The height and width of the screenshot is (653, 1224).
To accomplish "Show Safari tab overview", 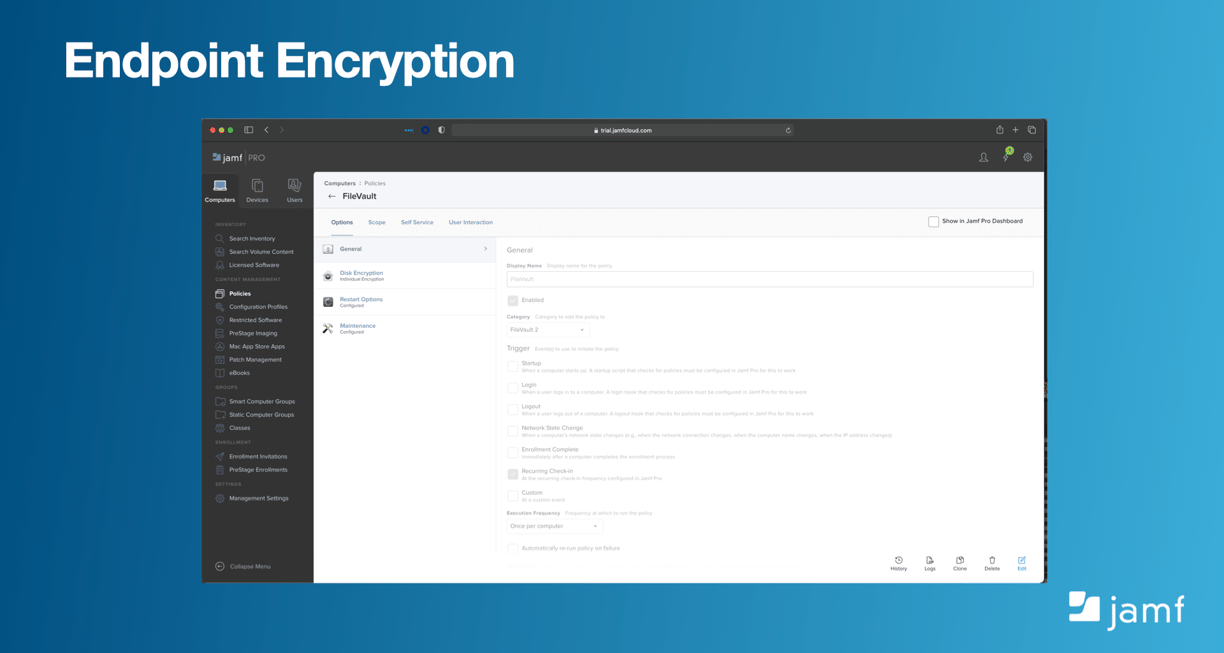I will tap(1032, 130).
